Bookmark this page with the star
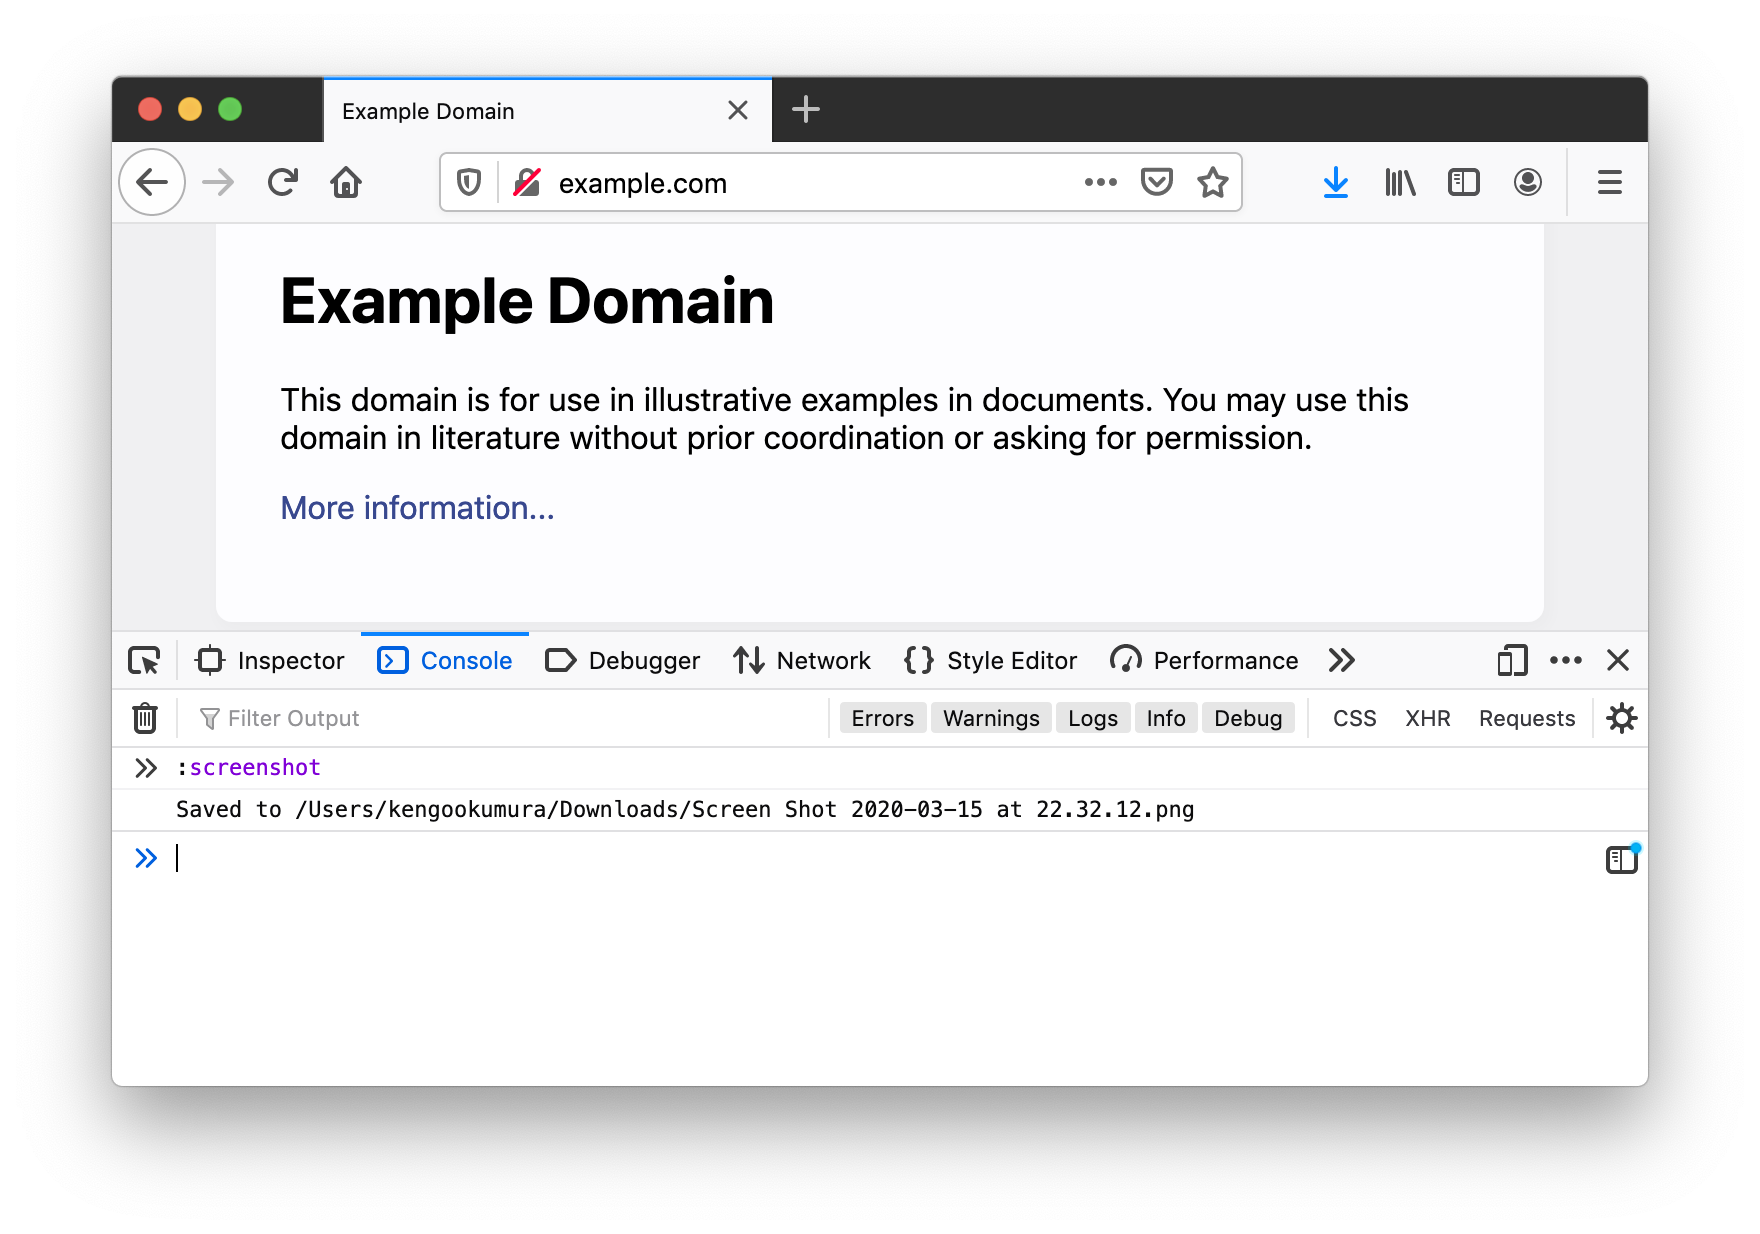Viewport: 1760px width, 1234px height. click(1213, 182)
